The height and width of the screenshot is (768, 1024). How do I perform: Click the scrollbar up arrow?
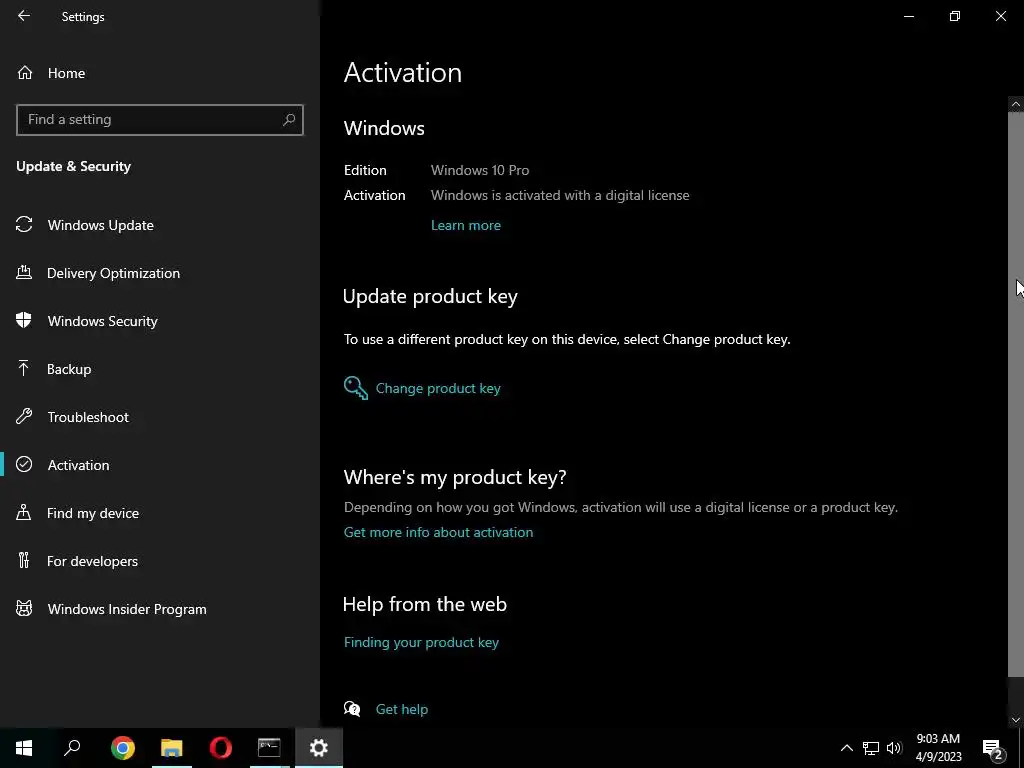pos(1016,104)
